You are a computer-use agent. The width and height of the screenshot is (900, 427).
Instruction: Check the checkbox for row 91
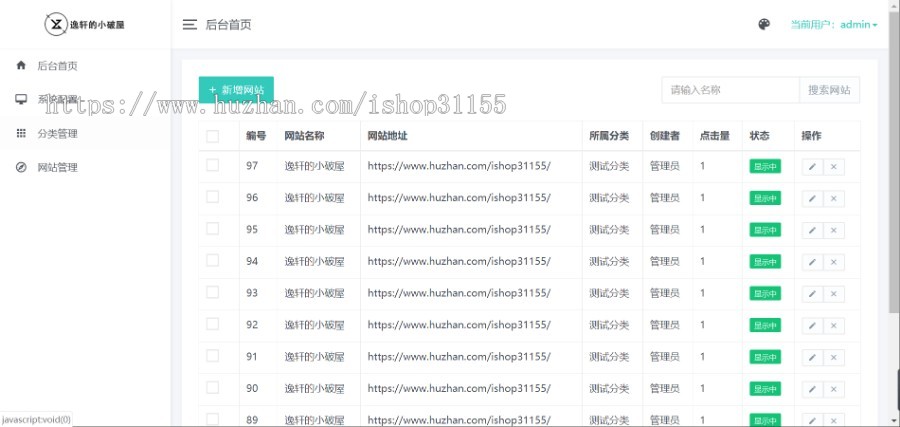click(212, 356)
